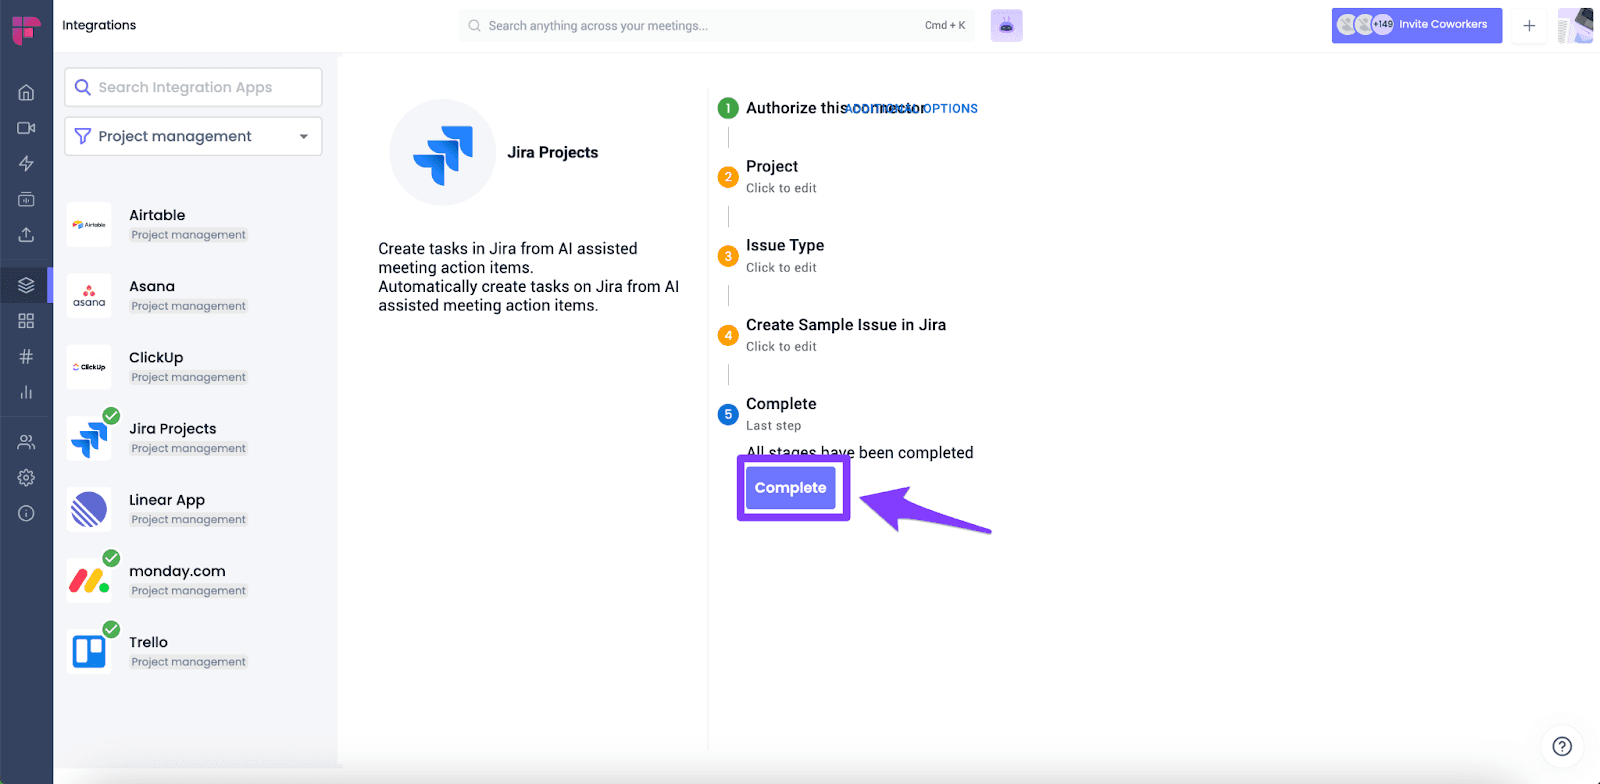Open the bar chart analytics icon

click(x=26, y=392)
